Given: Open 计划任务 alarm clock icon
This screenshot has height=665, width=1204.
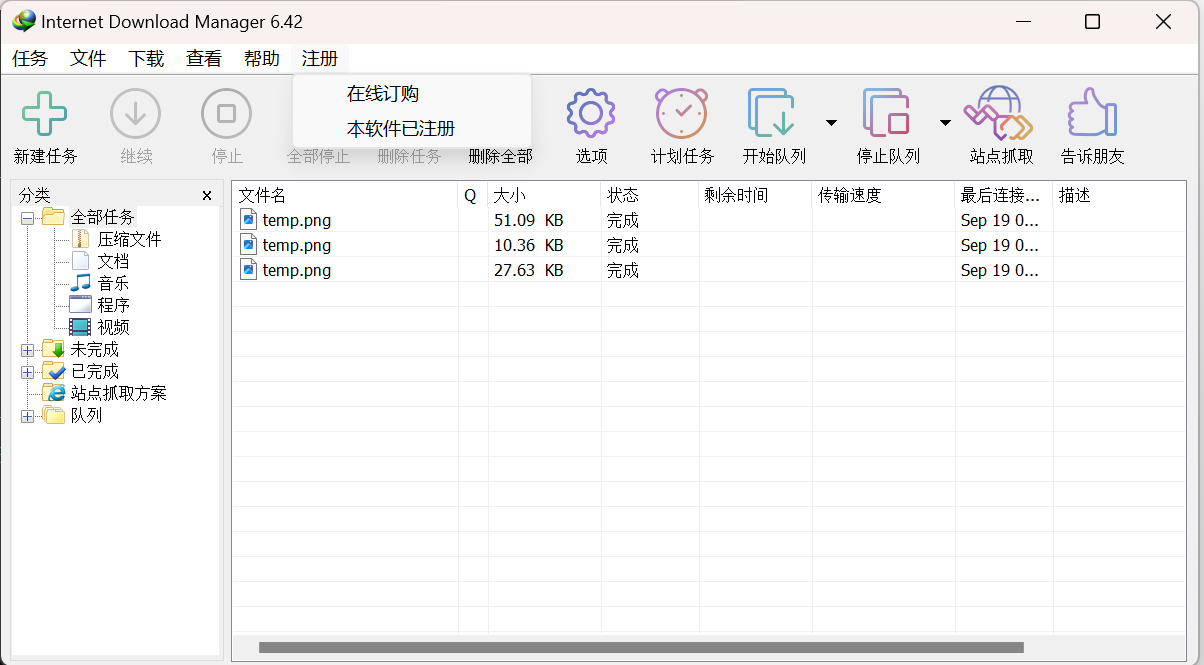Looking at the screenshot, I should click(x=682, y=113).
